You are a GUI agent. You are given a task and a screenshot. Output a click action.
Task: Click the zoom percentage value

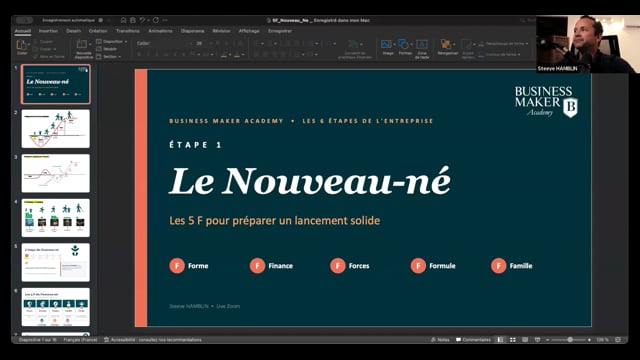[x=602, y=340]
